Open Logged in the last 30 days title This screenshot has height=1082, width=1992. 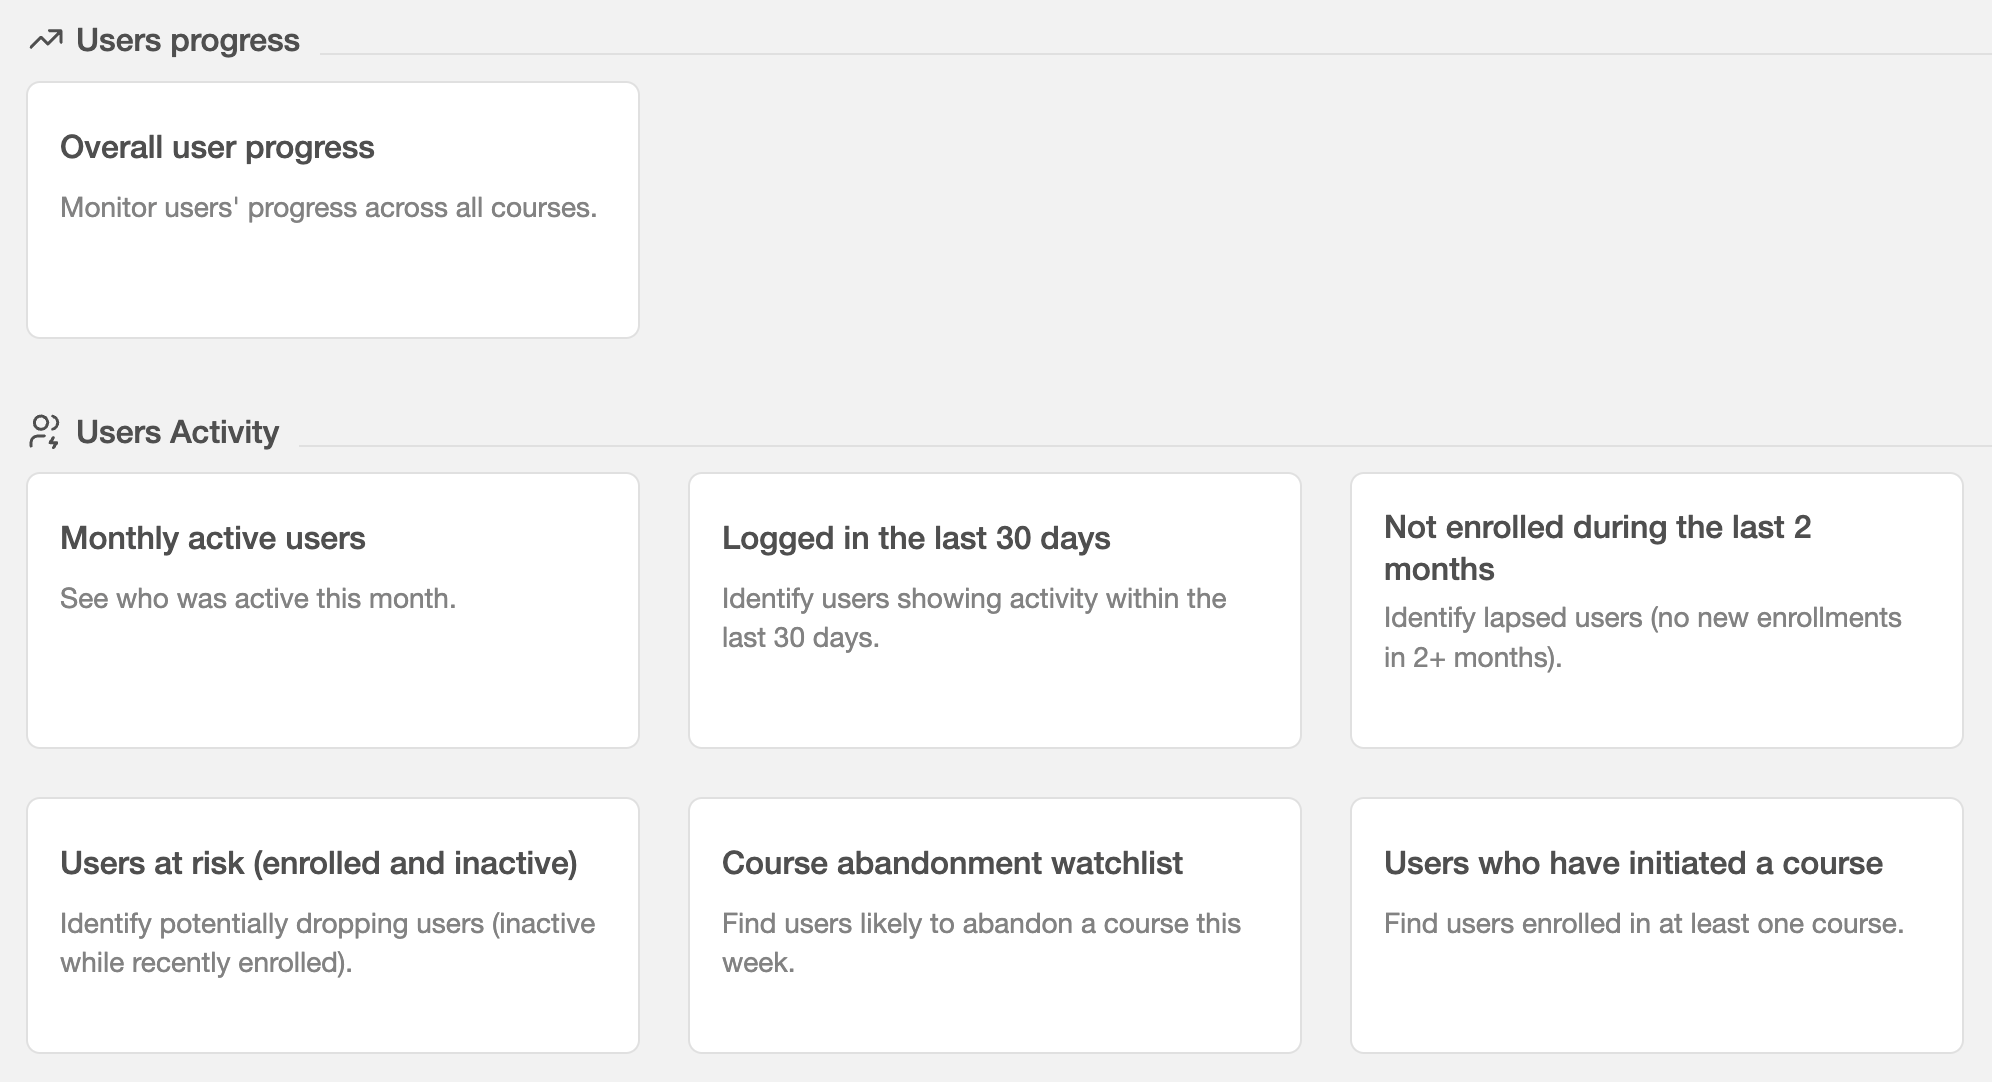(x=916, y=538)
